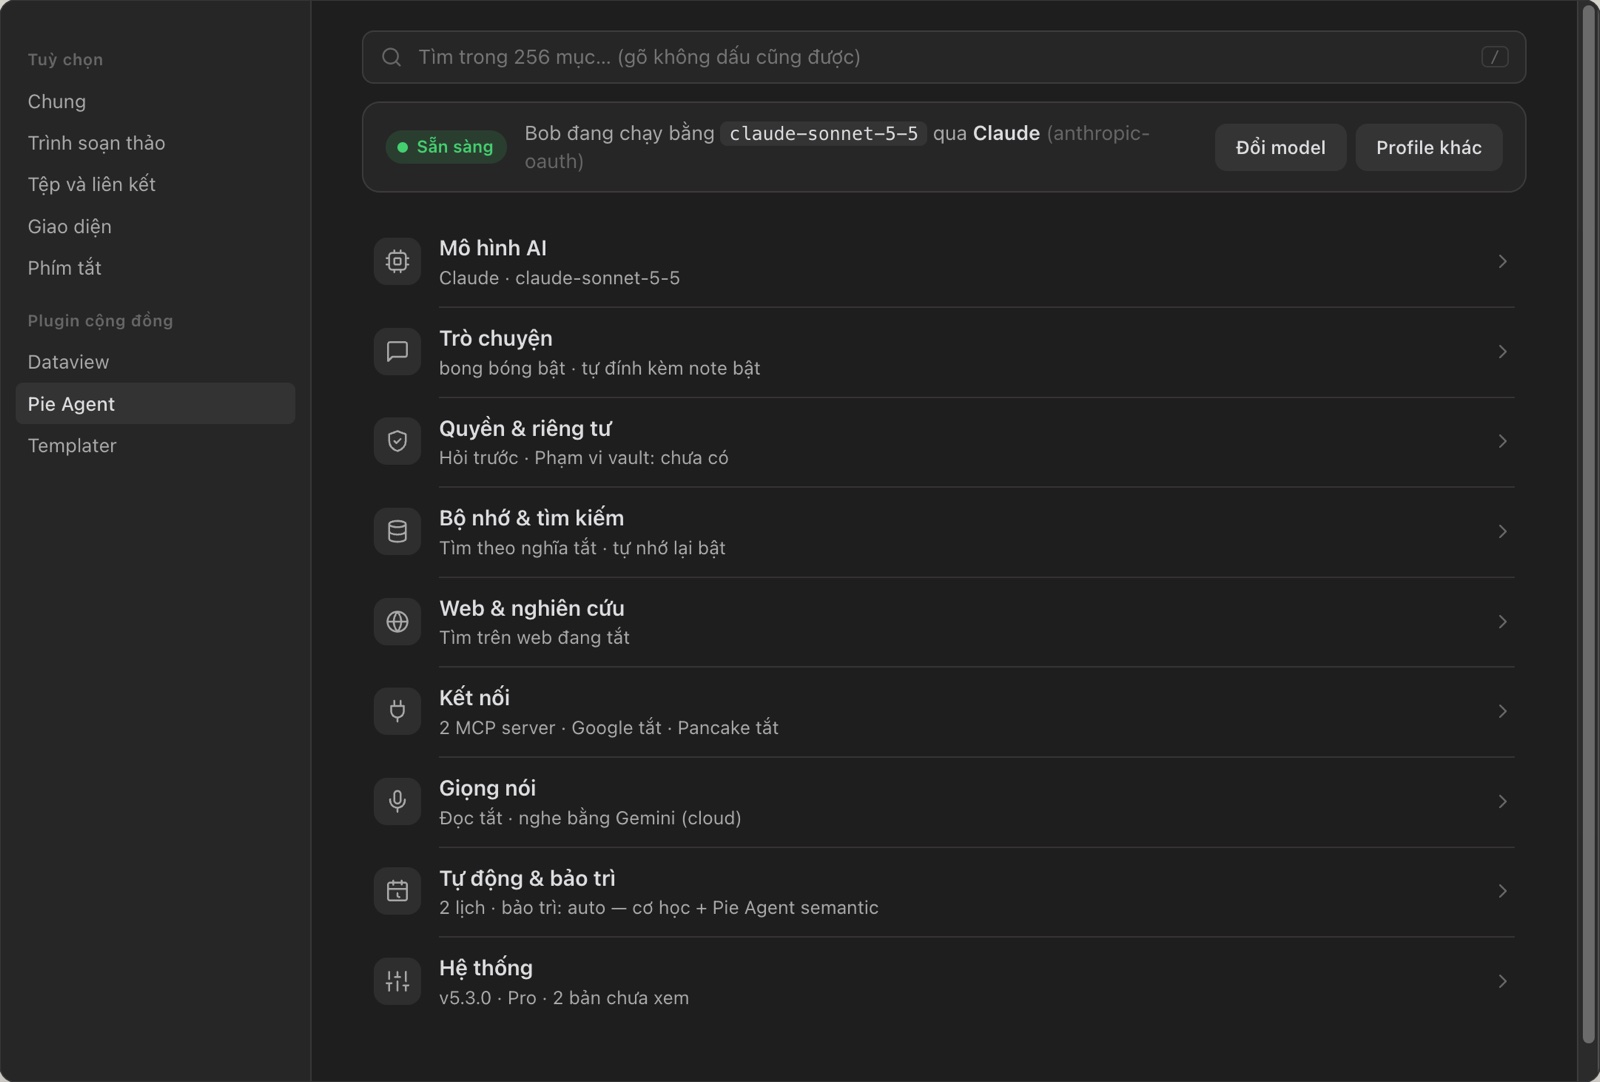Open the Giao diện settings tab
1600x1082 pixels.
point(155,226)
